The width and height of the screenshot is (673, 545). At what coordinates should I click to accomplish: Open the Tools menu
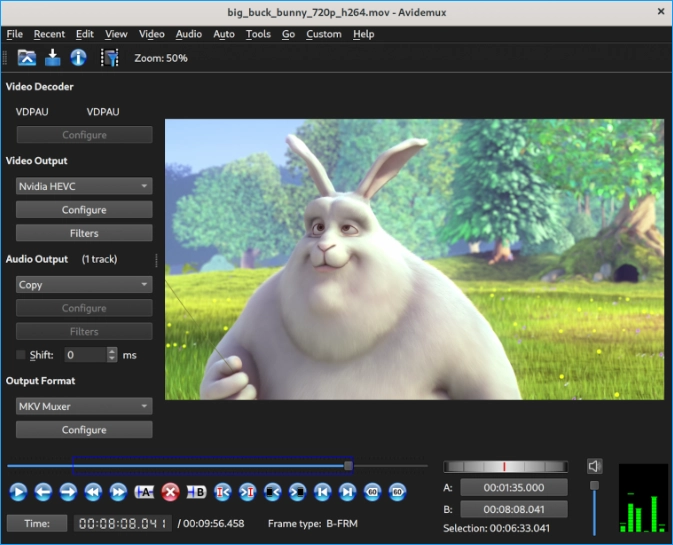pos(258,34)
